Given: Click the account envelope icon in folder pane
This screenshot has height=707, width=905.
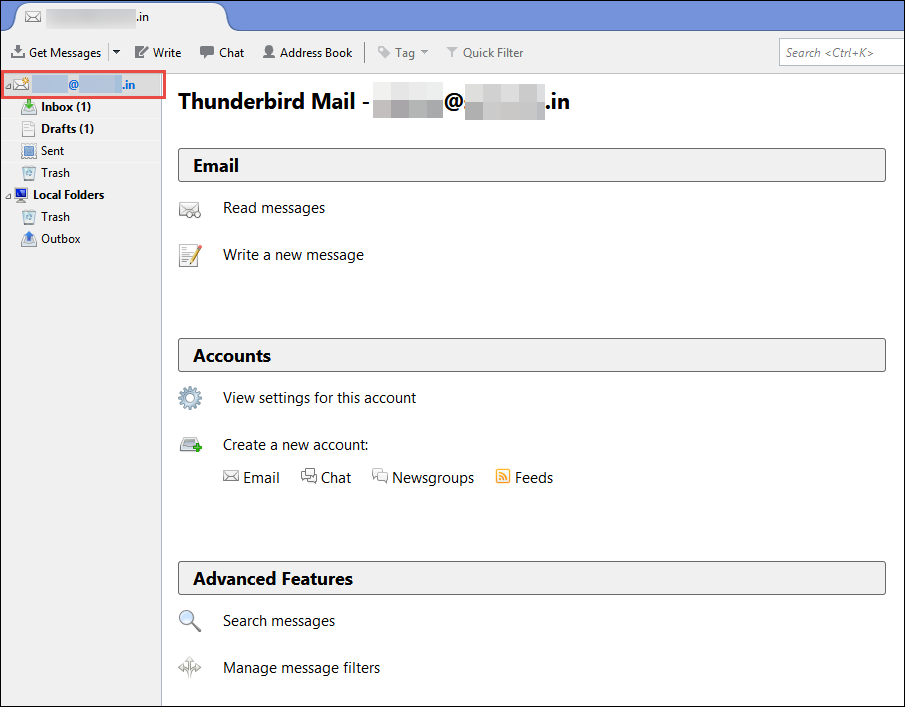Looking at the screenshot, I should tap(21, 84).
